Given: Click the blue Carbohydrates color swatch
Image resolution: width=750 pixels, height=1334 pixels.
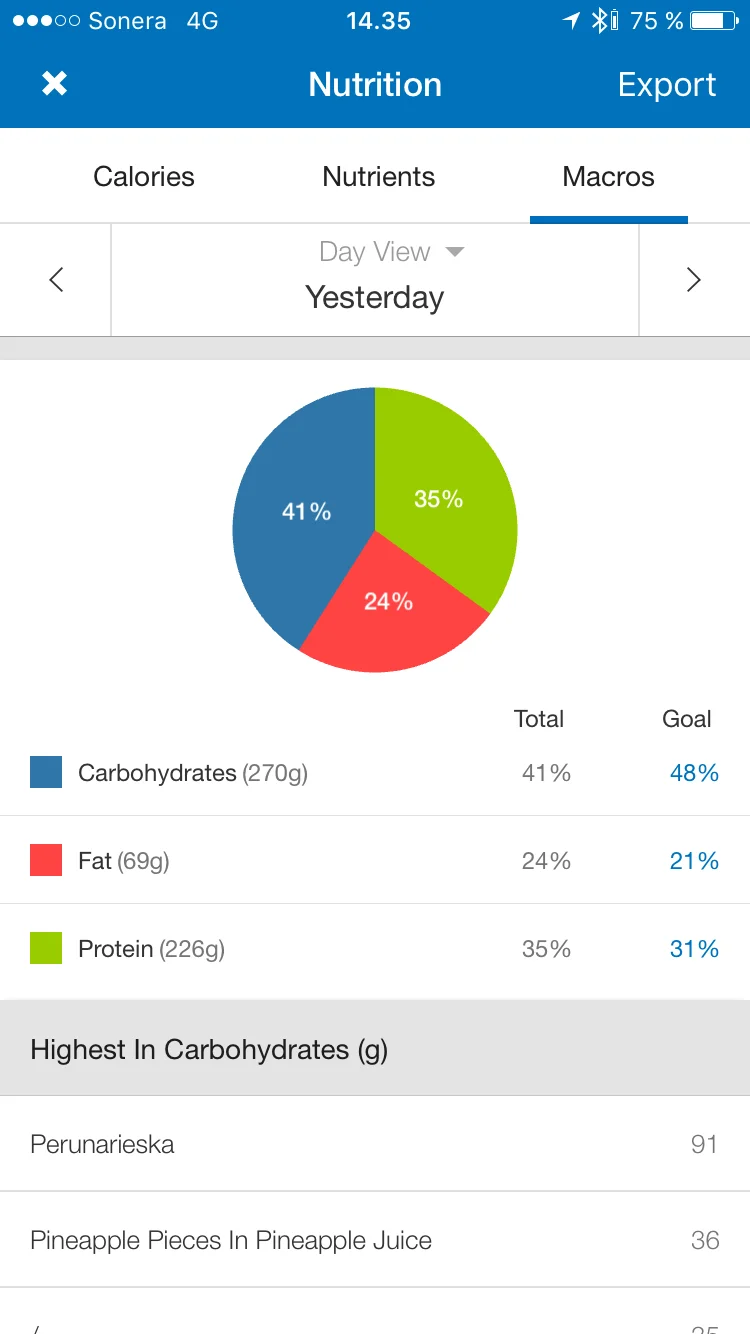Looking at the screenshot, I should 46,772.
